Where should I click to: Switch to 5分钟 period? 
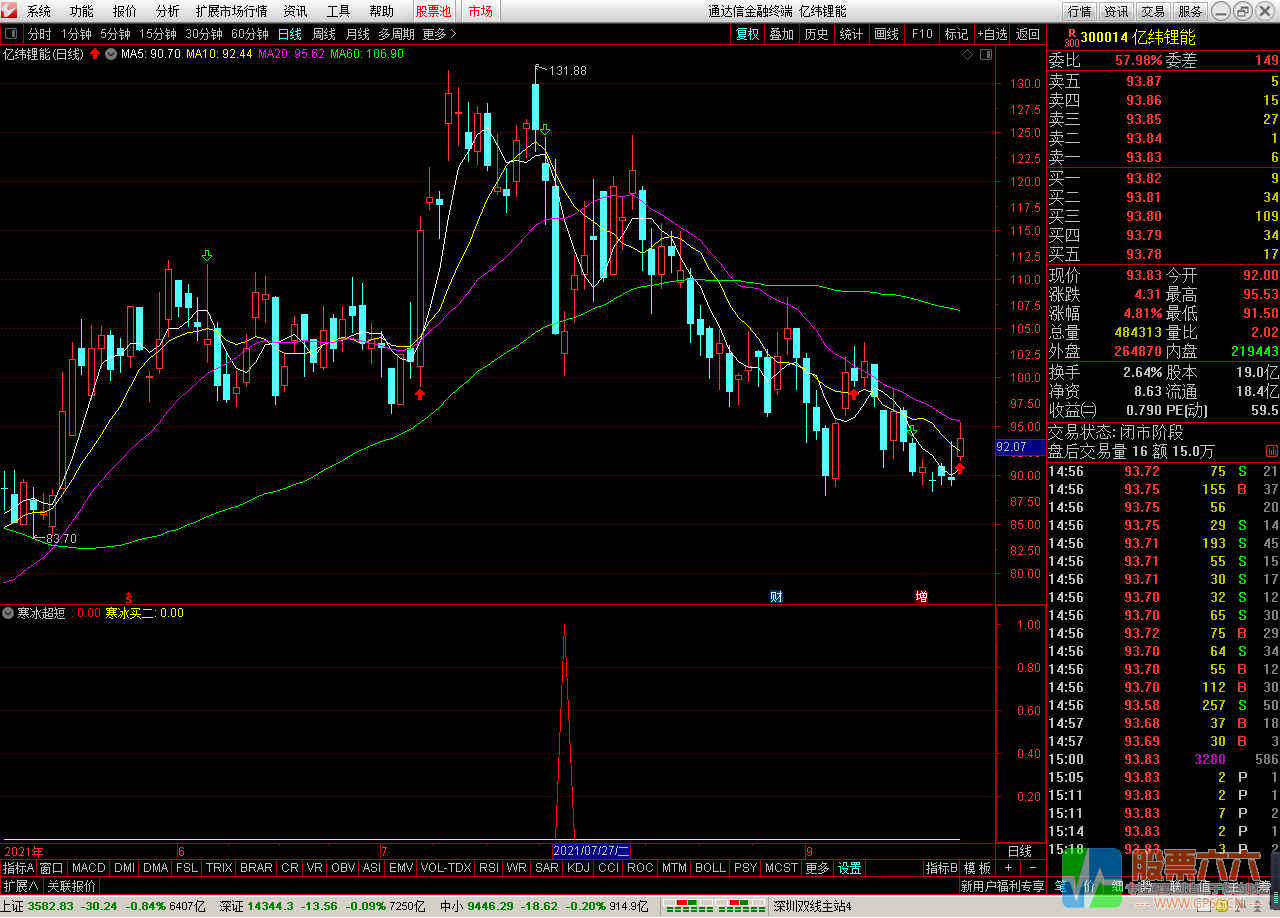coord(116,34)
